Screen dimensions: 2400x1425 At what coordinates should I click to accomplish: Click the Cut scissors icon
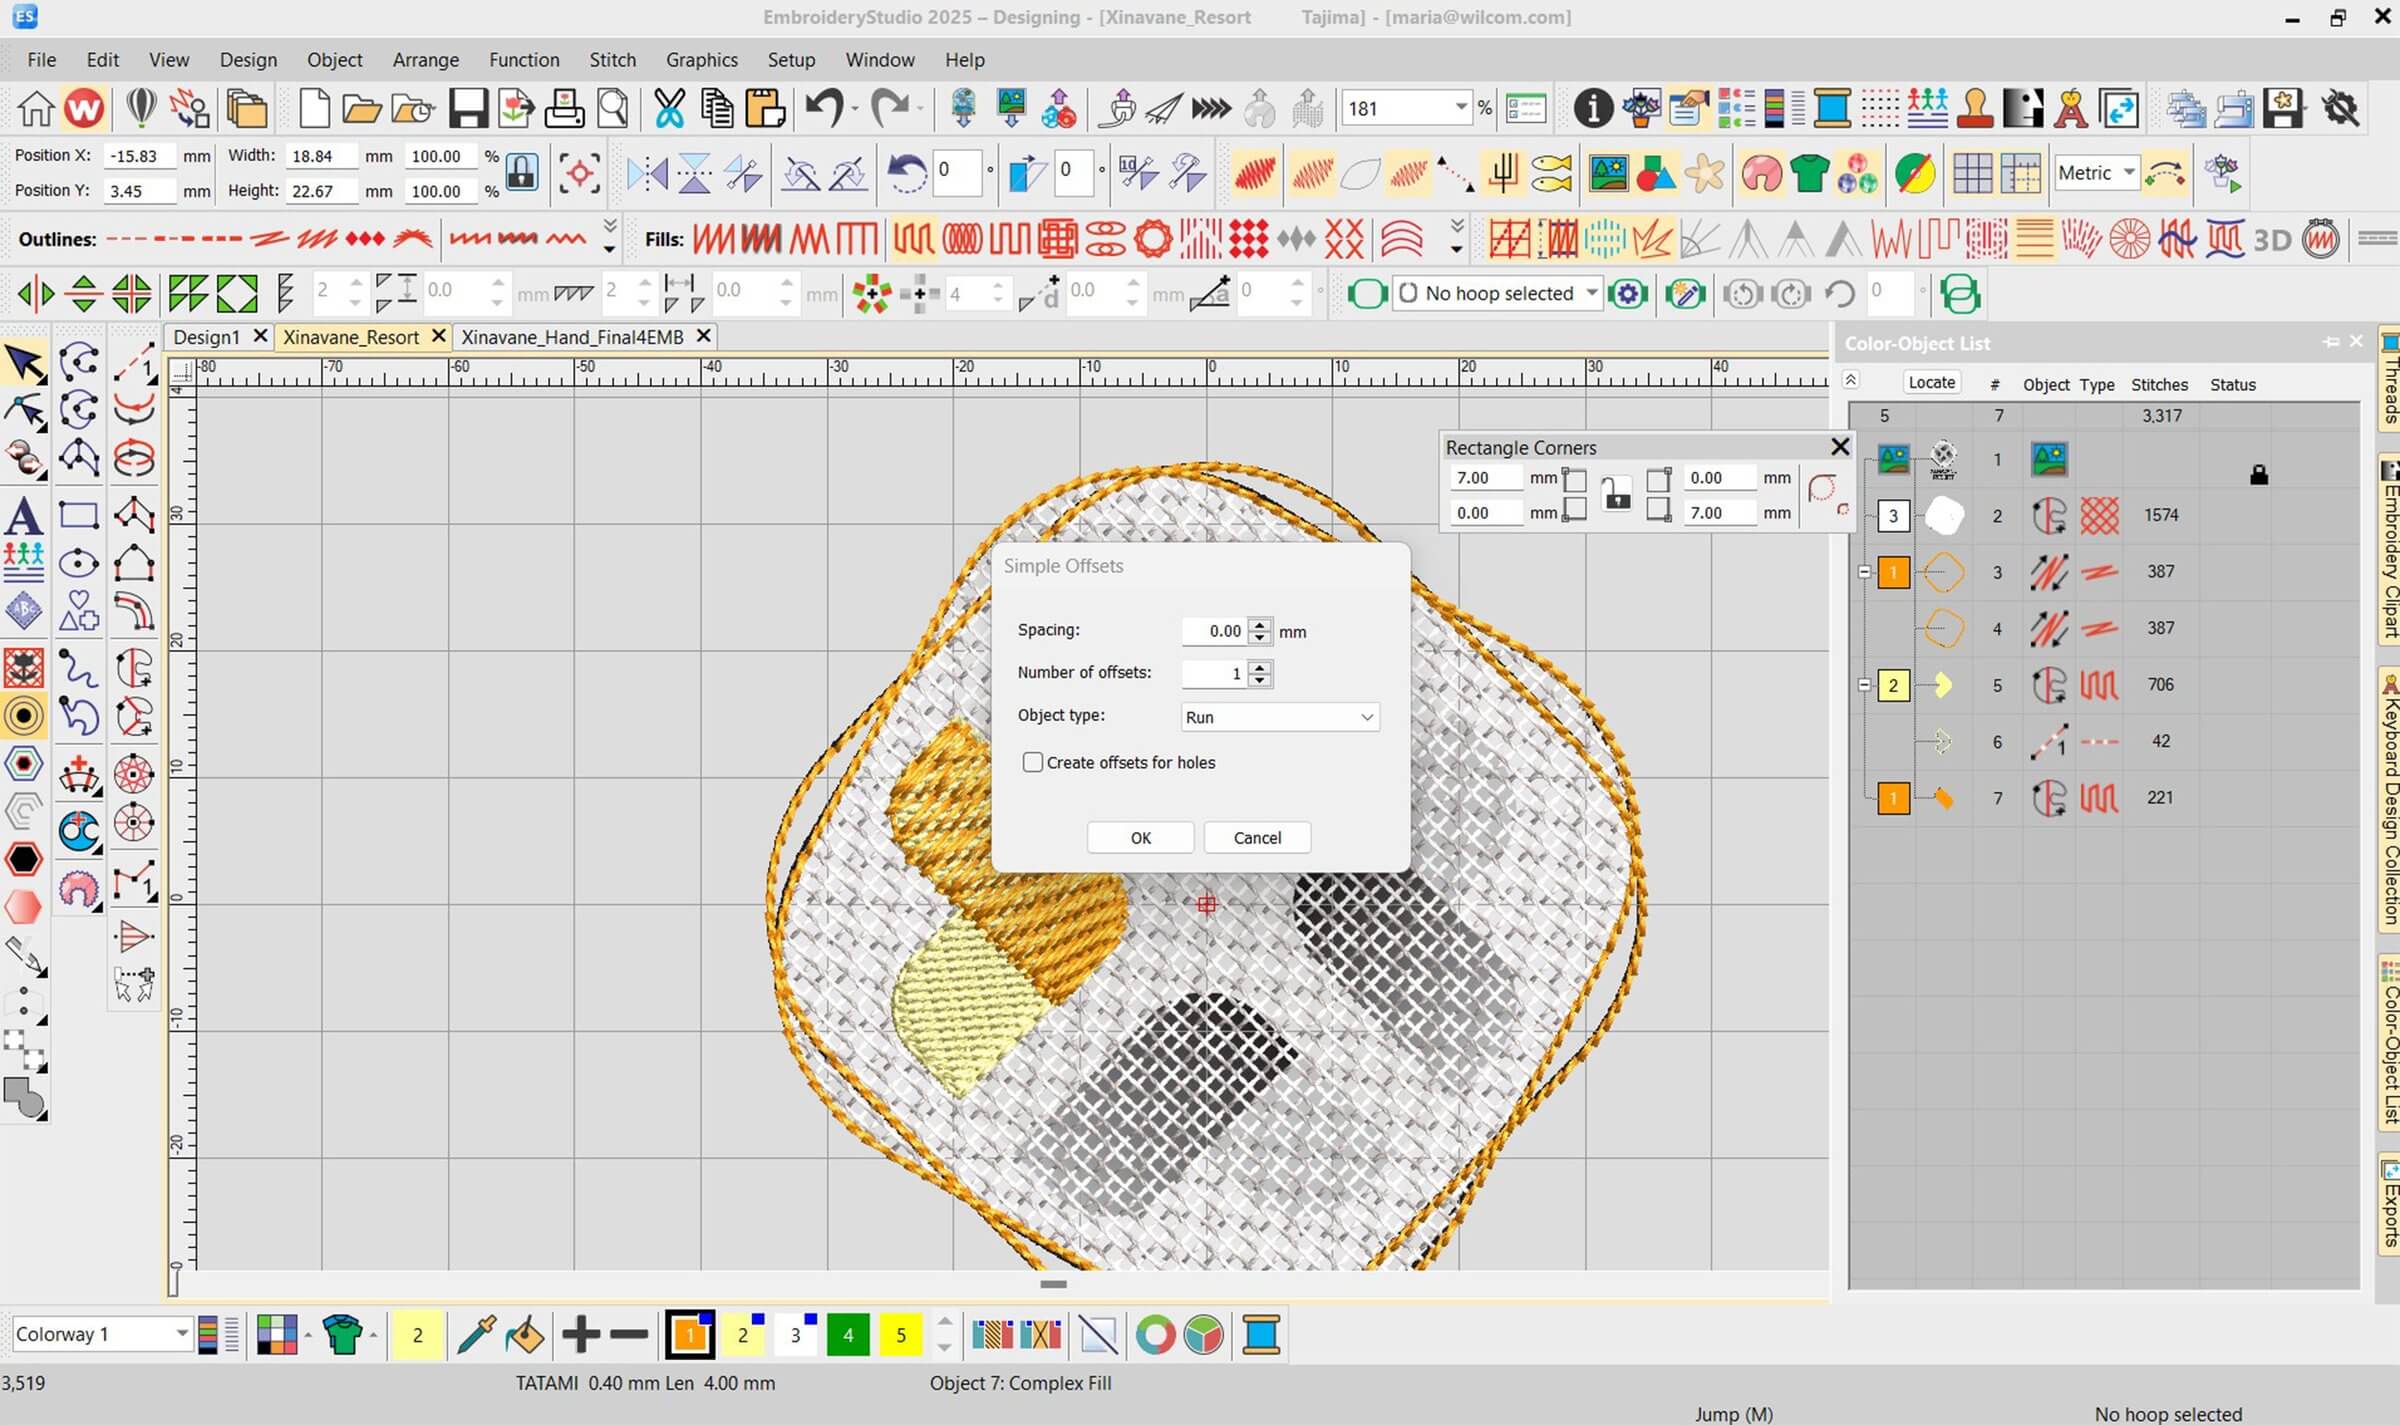click(669, 108)
